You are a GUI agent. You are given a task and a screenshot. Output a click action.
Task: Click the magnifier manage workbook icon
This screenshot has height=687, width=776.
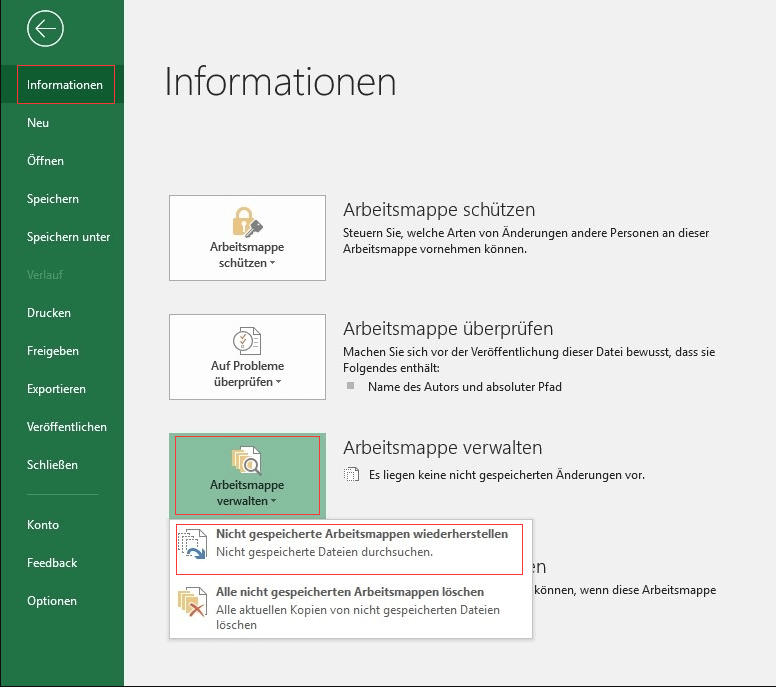[x=247, y=460]
